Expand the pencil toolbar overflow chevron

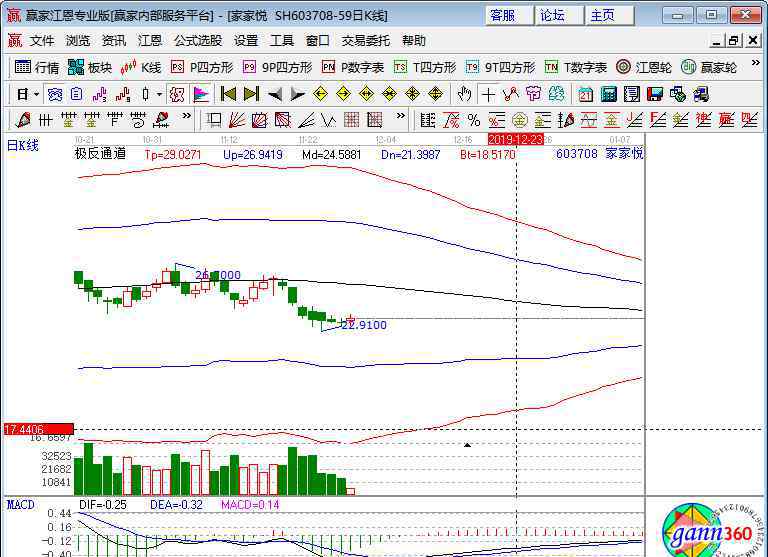187,116
